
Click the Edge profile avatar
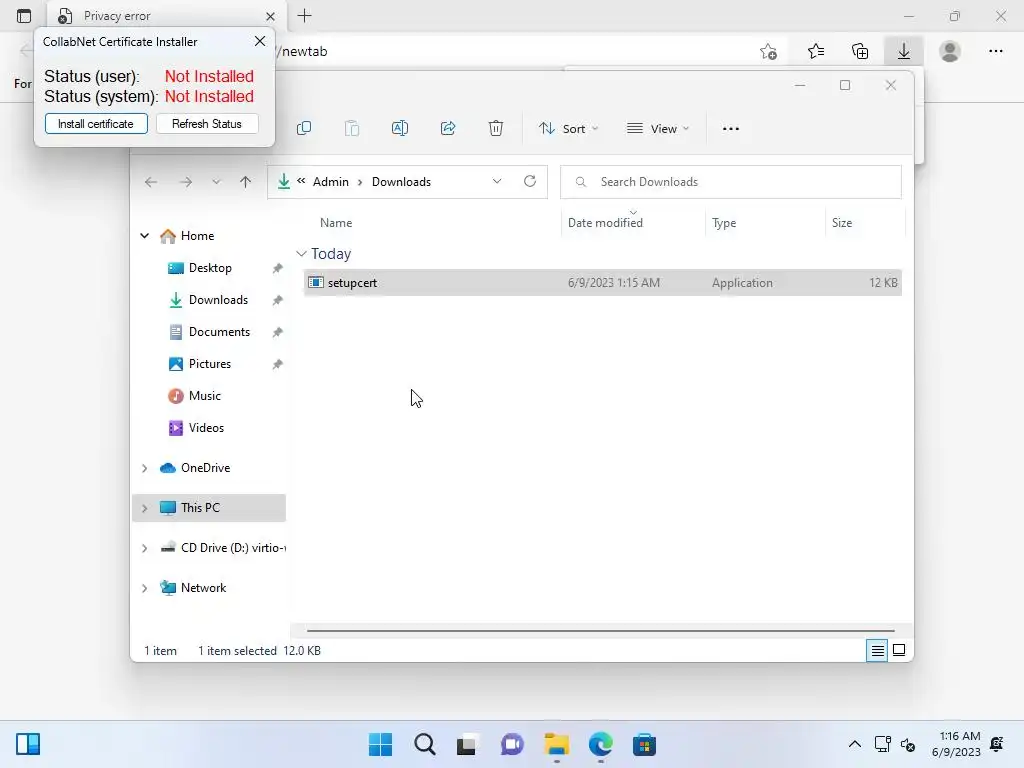pos(950,51)
